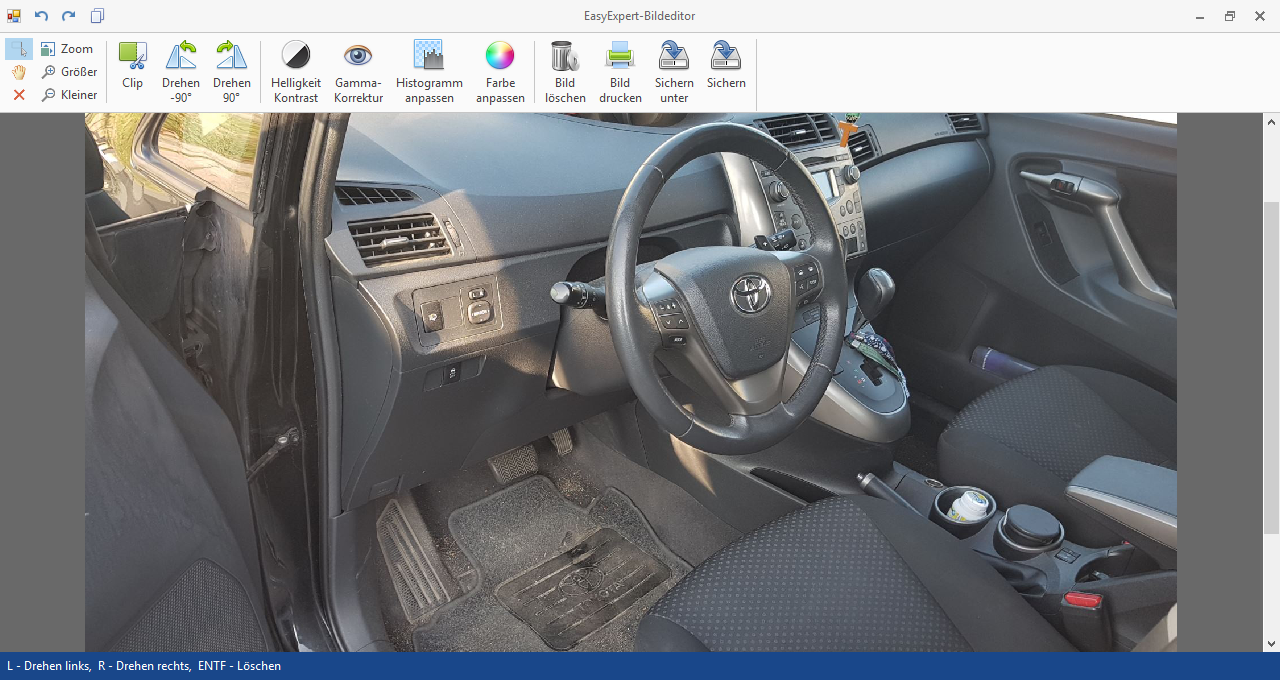Delete picture with Bild löschen
The image size is (1280, 680).
[x=565, y=72]
